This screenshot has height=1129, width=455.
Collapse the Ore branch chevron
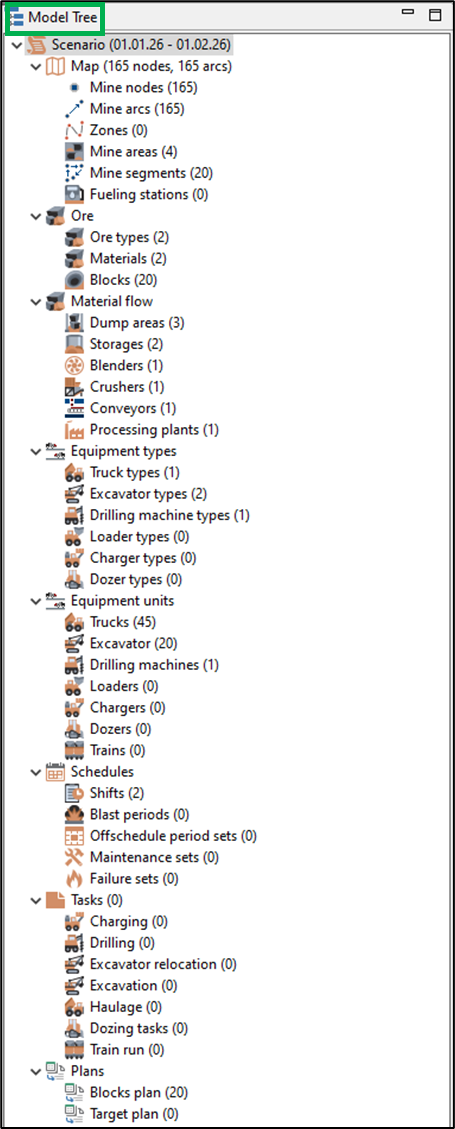pos(36,216)
